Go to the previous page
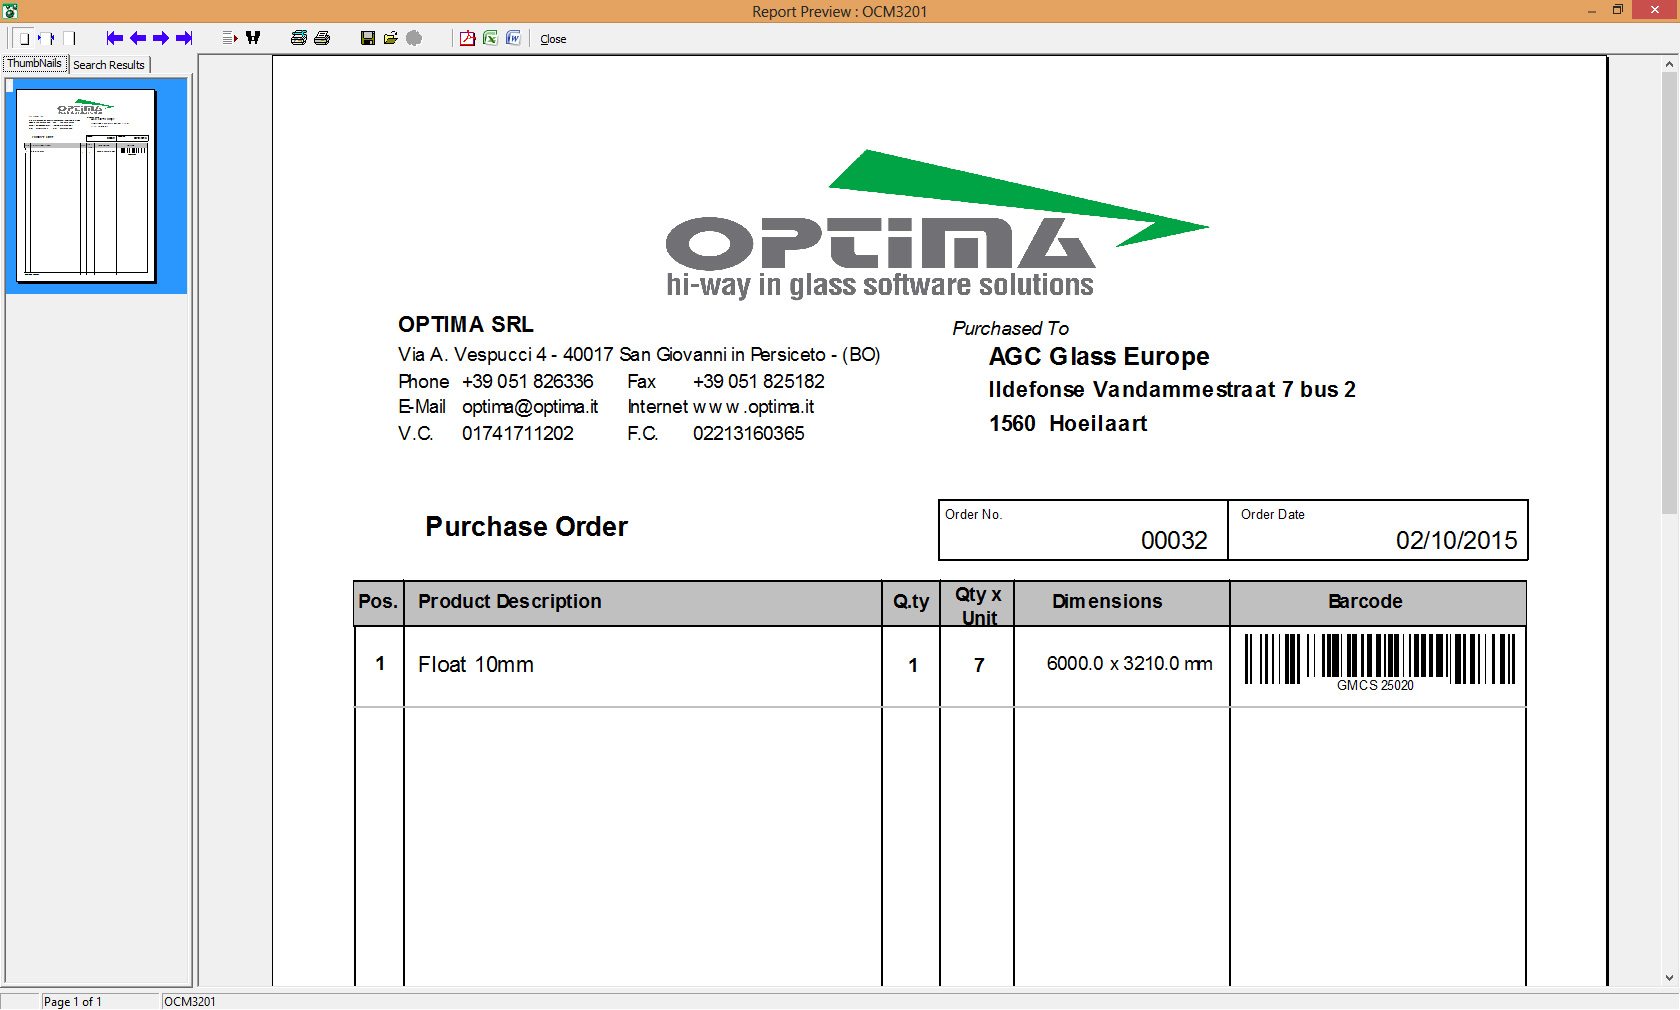Screen dimensions: 1680x1010 click(138, 38)
